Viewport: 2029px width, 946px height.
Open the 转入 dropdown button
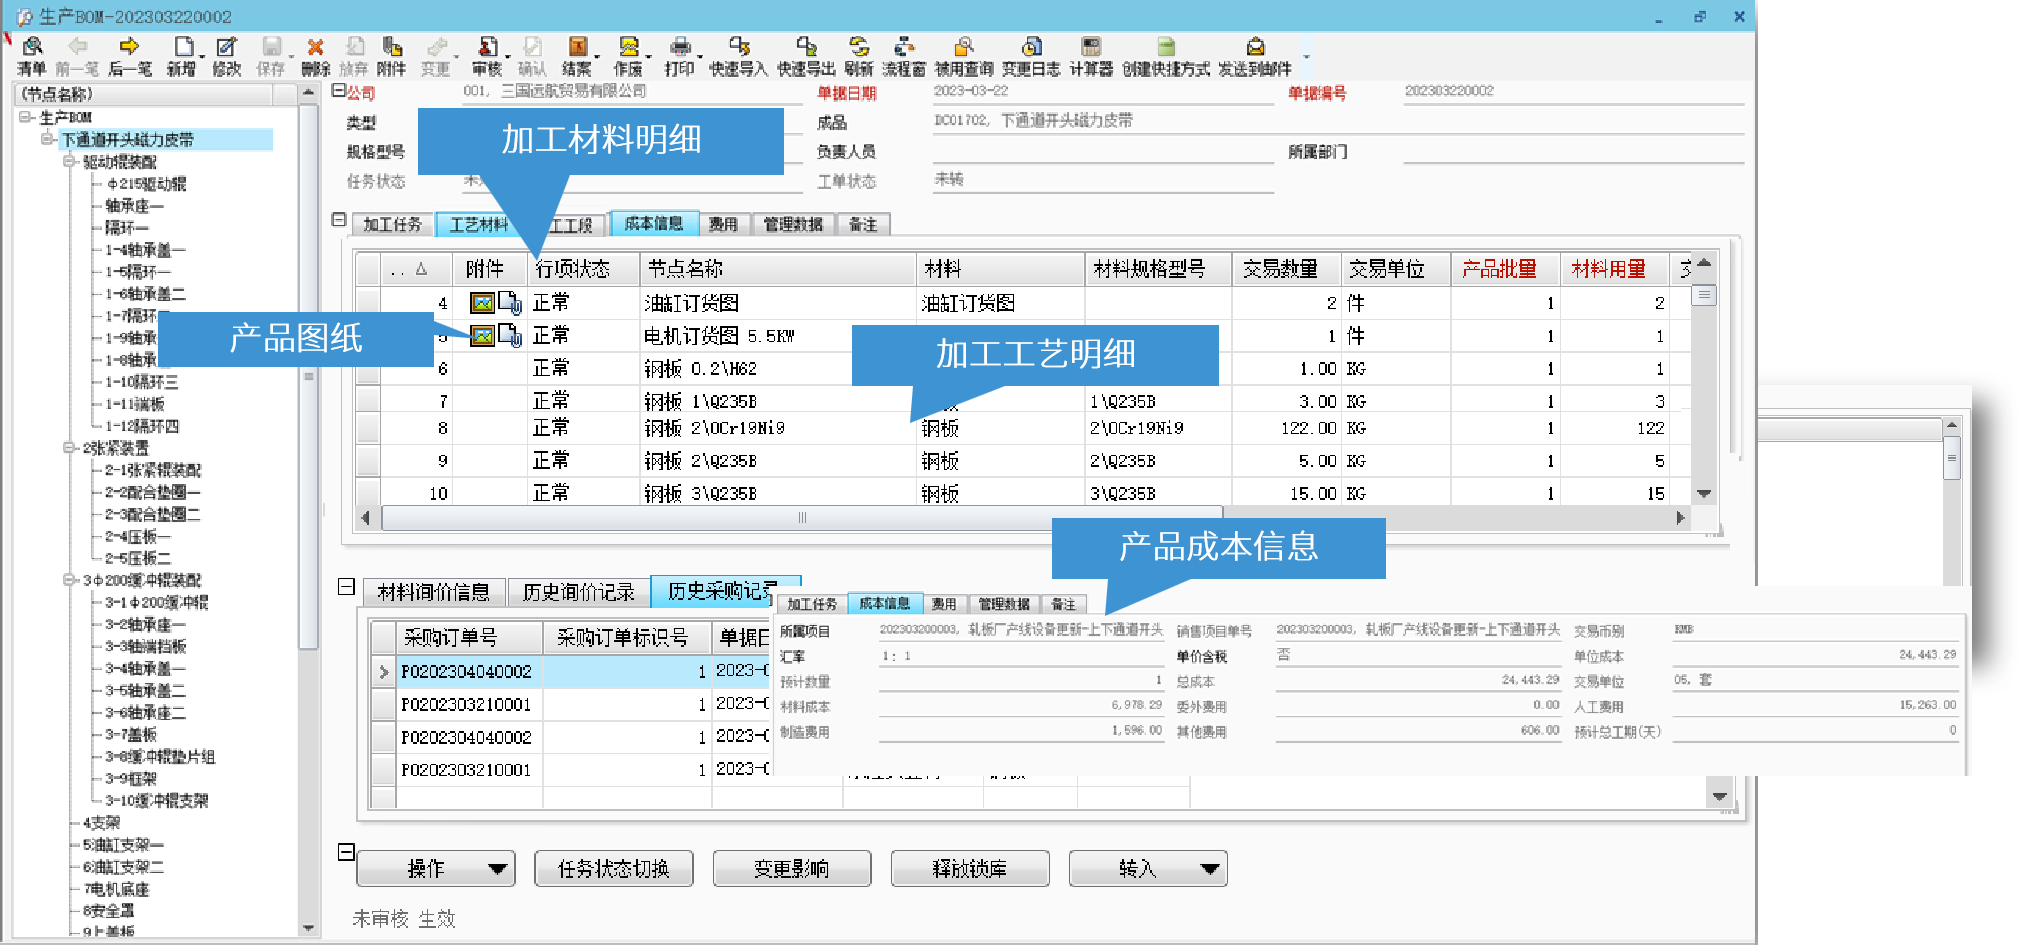pyautogui.click(x=1147, y=868)
